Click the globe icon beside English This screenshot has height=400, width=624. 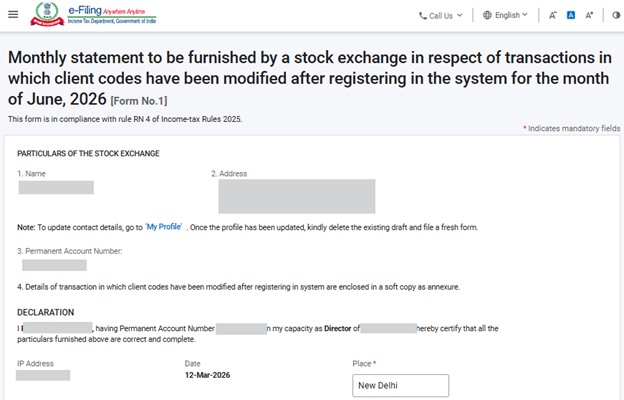[x=487, y=16]
